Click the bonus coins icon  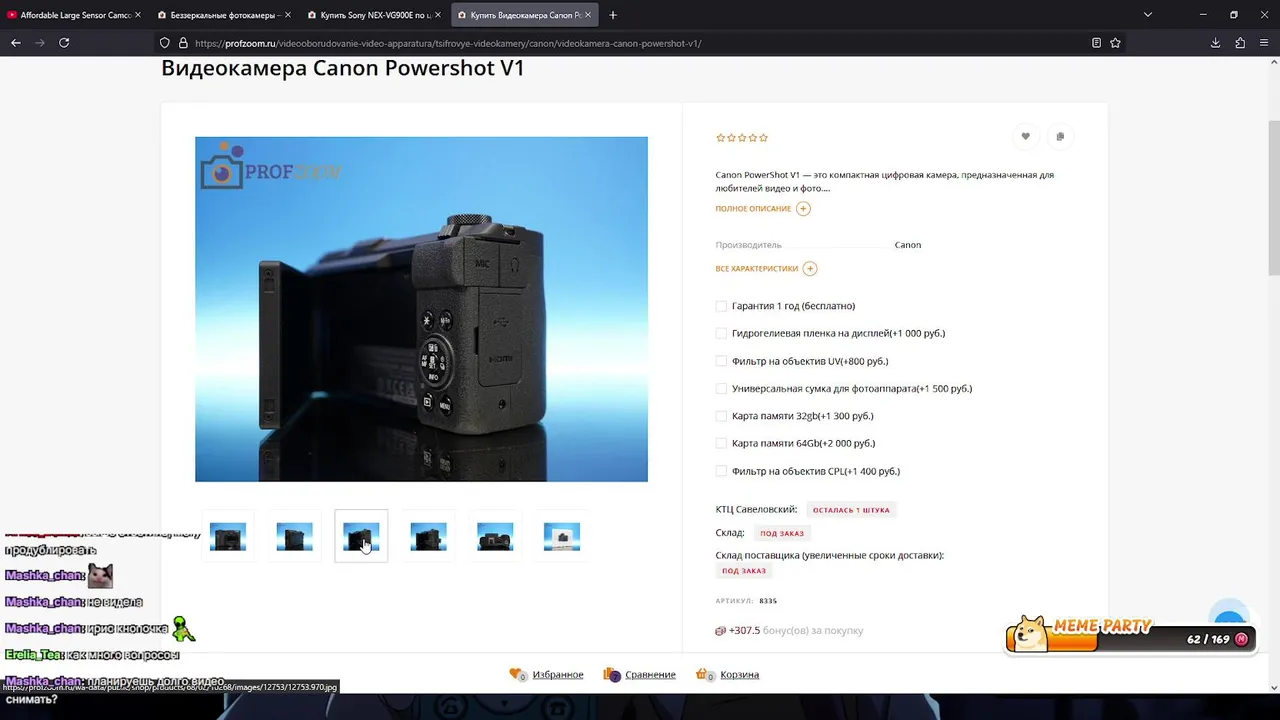pos(720,631)
